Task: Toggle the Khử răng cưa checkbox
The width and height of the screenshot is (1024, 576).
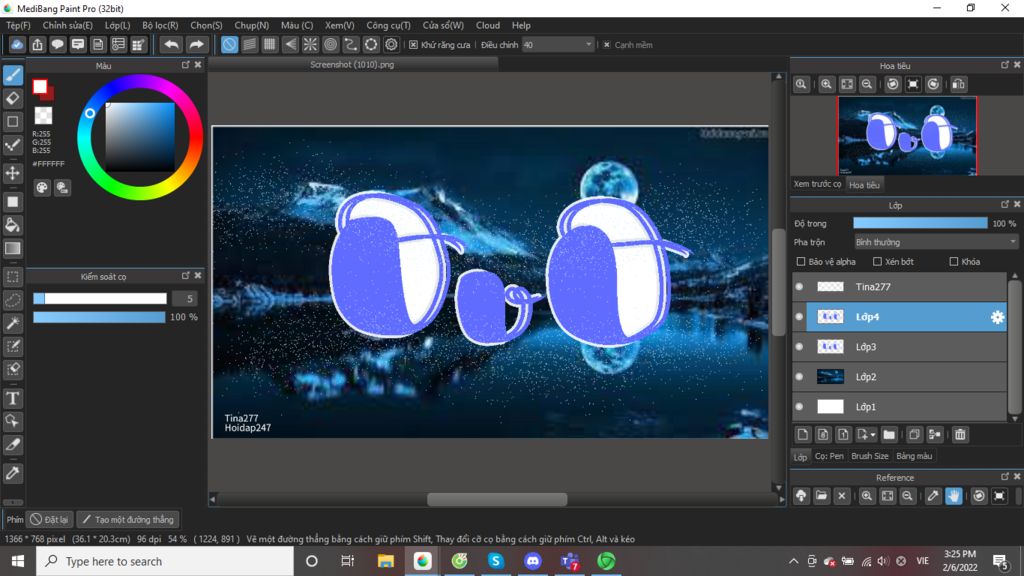Action: pos(413,44)
